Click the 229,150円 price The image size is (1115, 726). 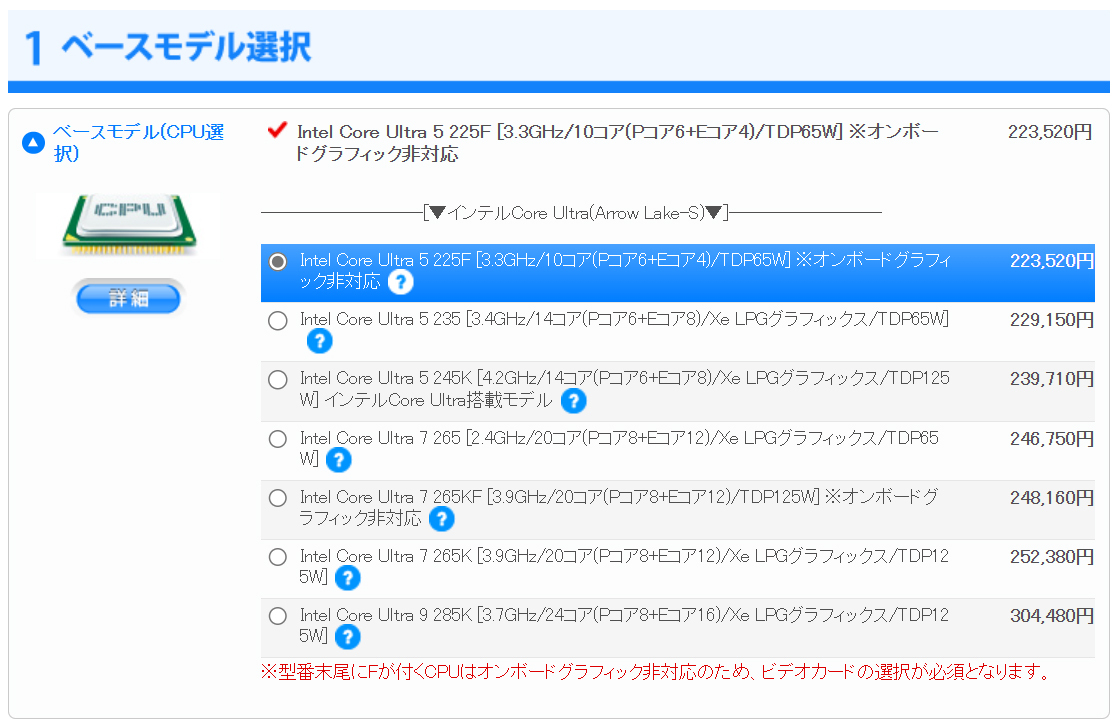(x=1052, y=320)
